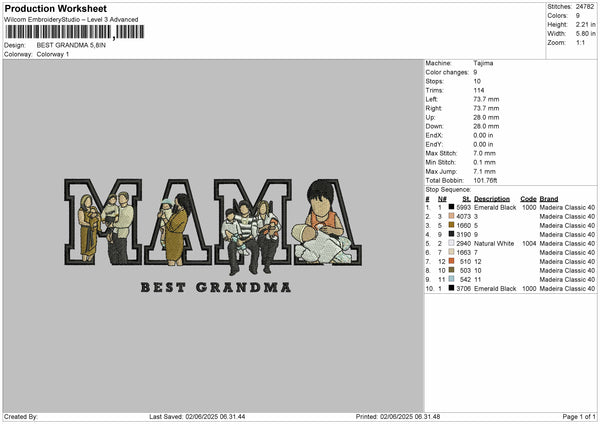The width and height of the screenshot is (600, 424).
Task: Click the Max Stitch value '7.0 mm'
Action: click(x=484, y=153)
